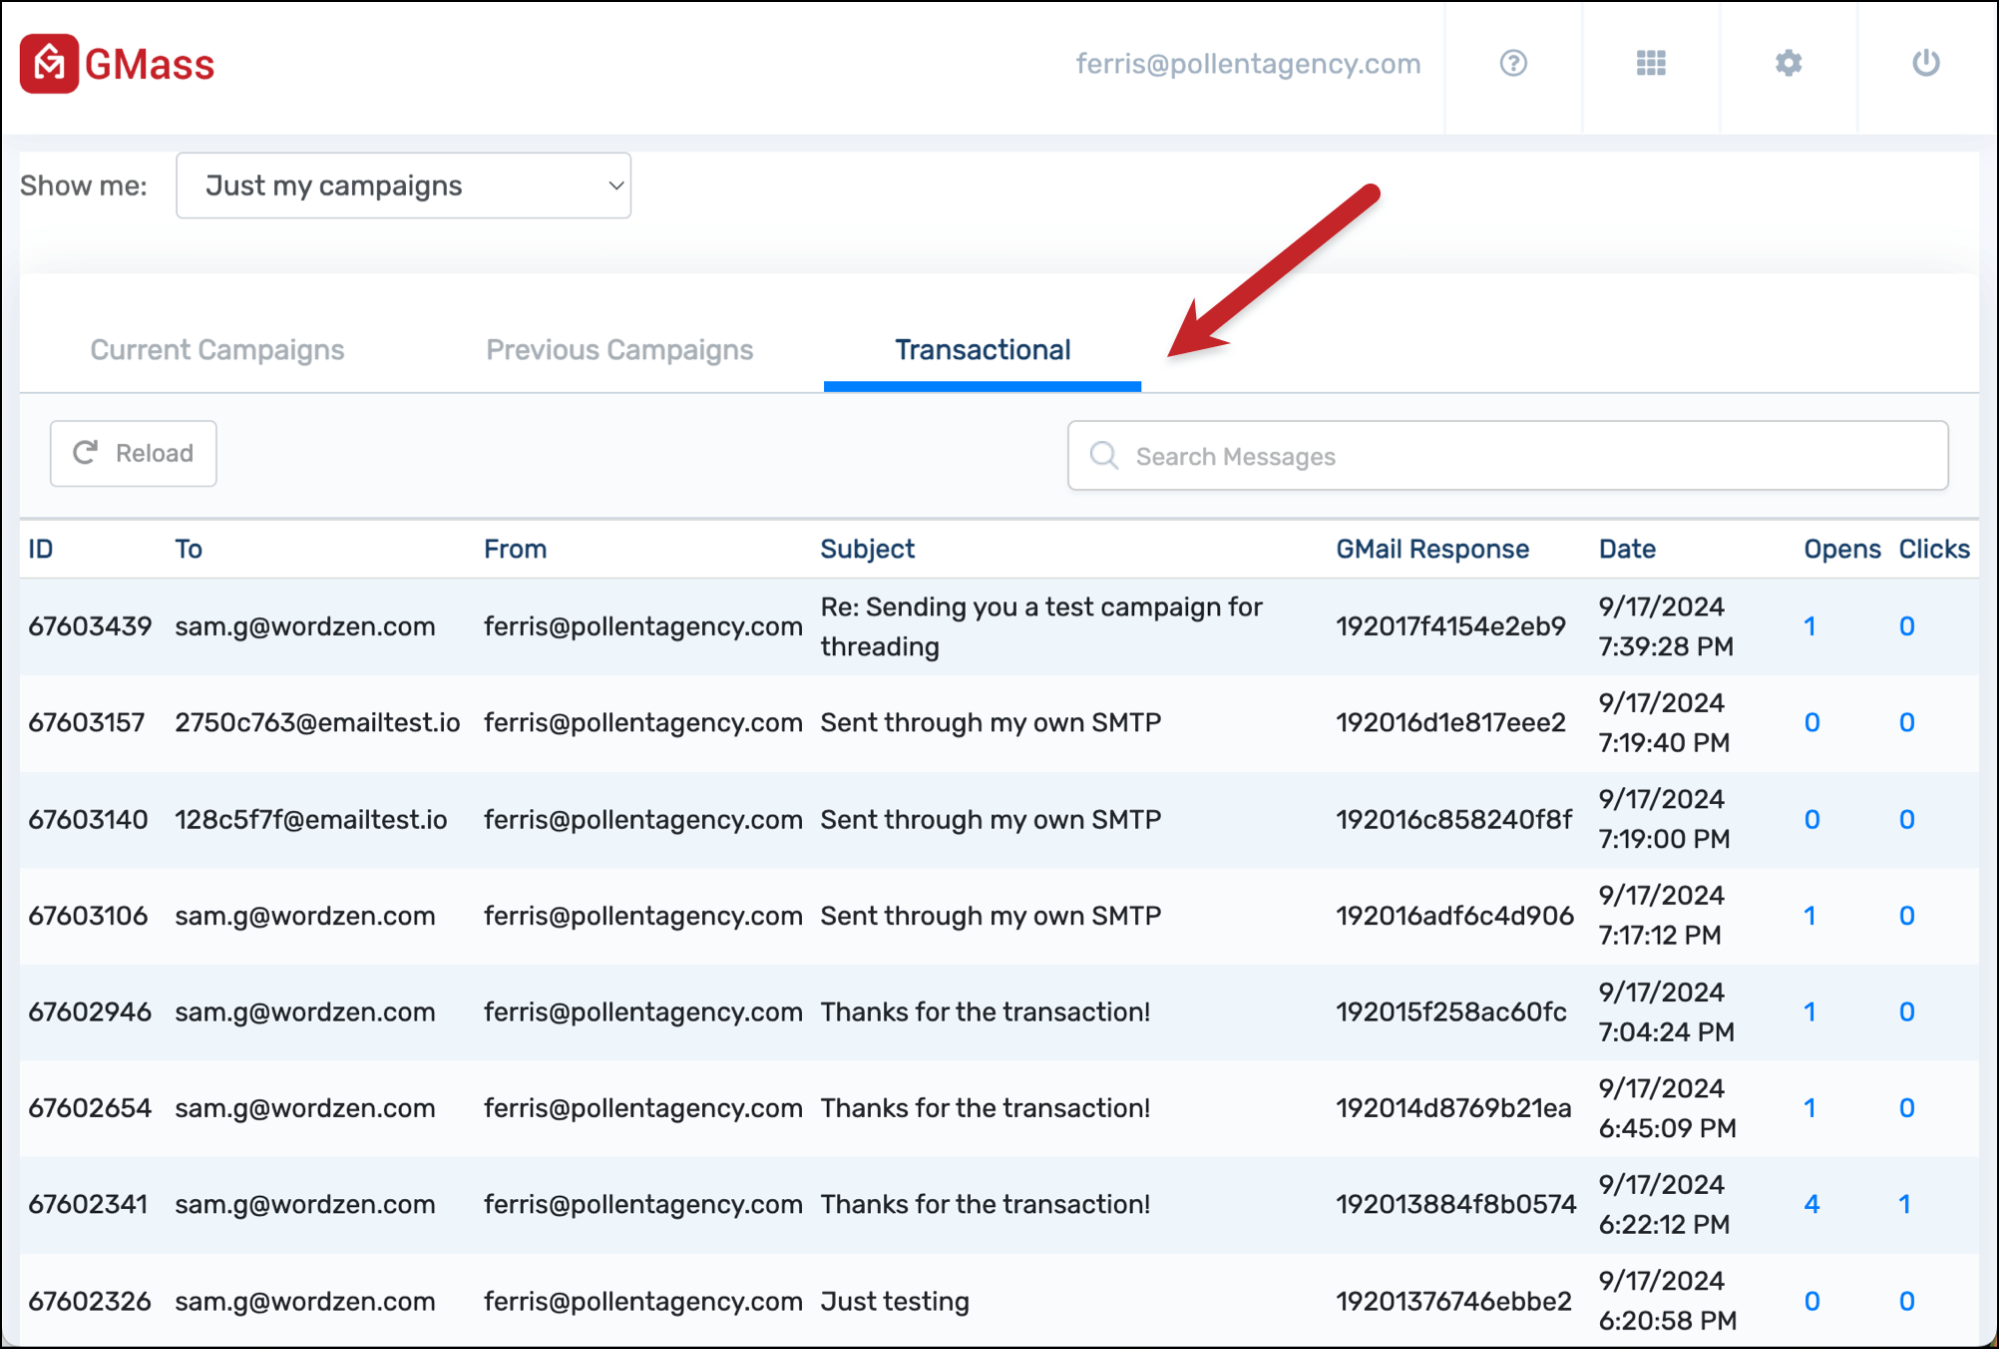1999x1349 pixels.
Task: Click ID 67602326 in the table
Action: [x=90, y=1301]
